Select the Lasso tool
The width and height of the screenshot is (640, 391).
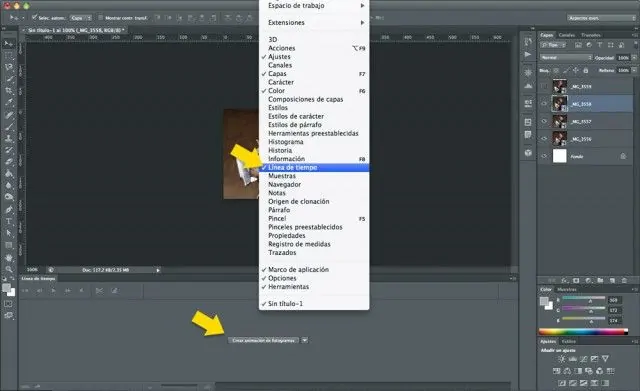click(8, 67)
